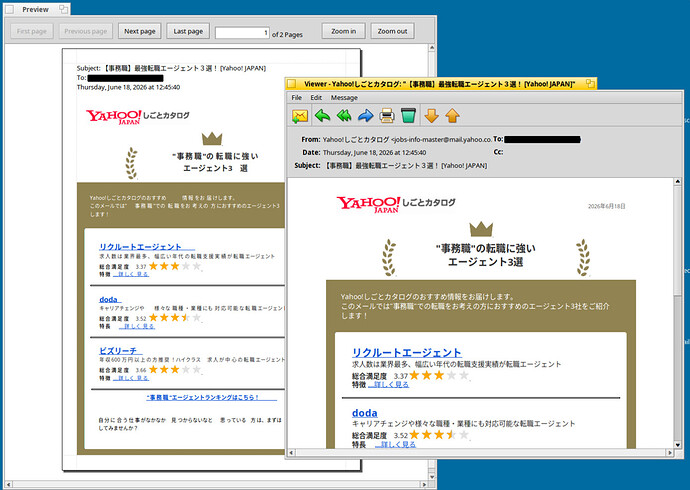Go to next message with the orange down arrow

pos(431,116)
